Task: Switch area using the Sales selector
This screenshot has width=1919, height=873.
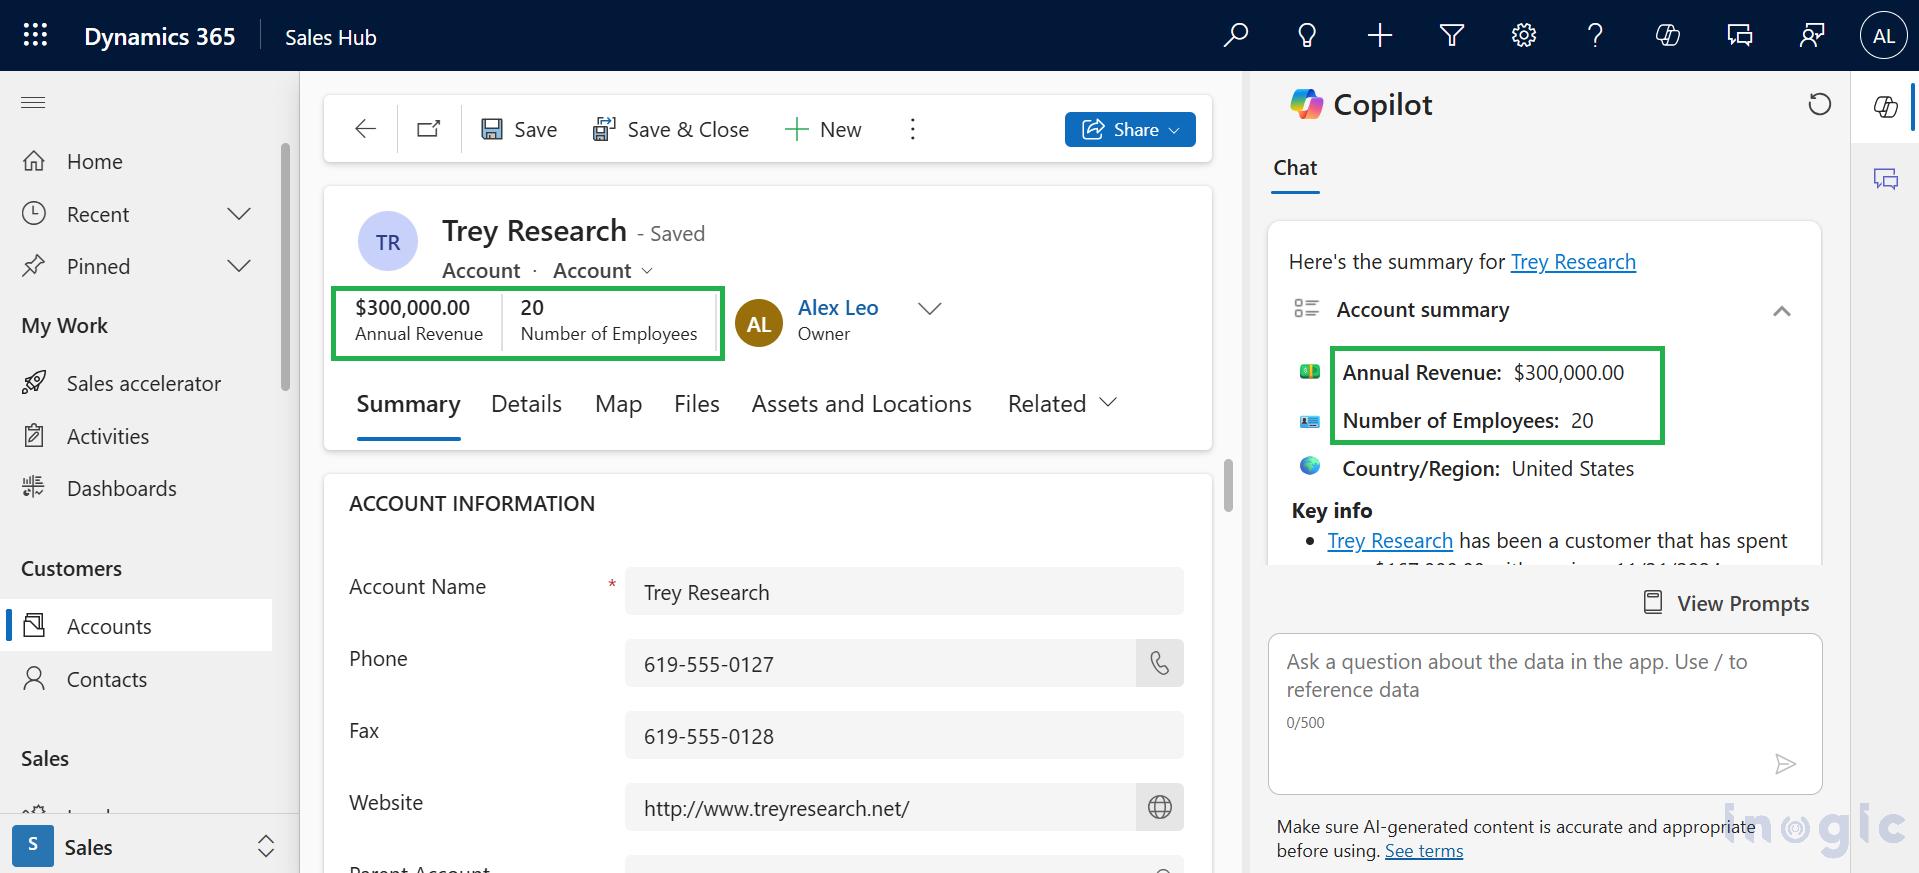Action: pos(145,846)
